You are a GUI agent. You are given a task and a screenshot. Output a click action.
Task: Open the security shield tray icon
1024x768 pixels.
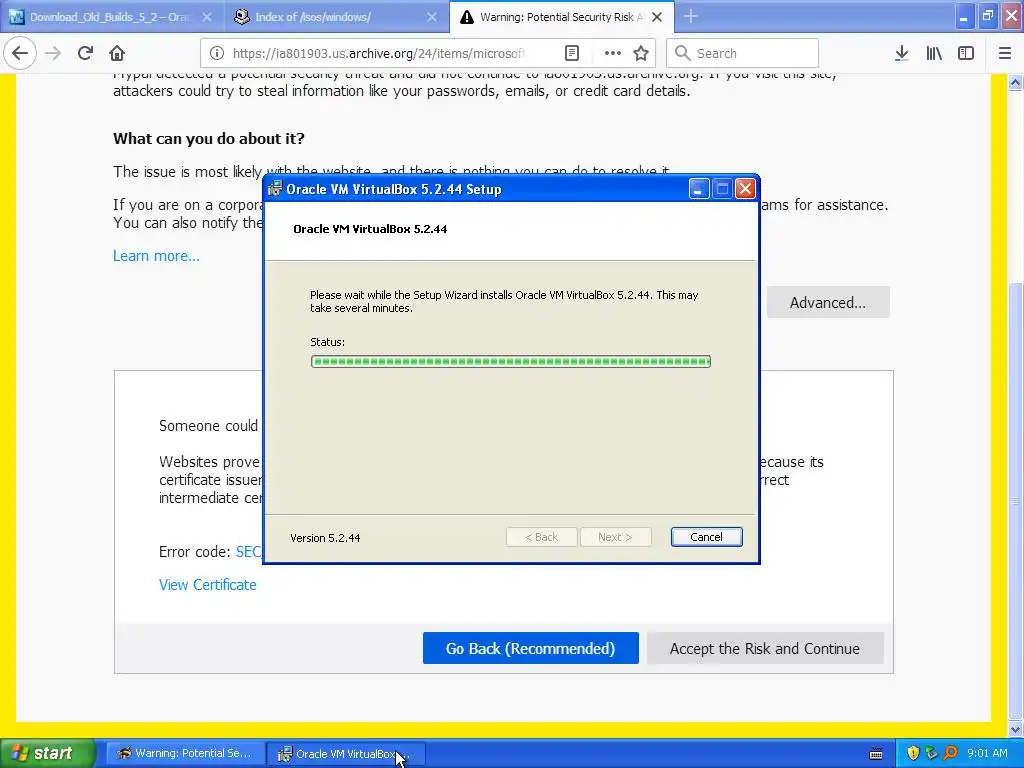click(913, 754)
